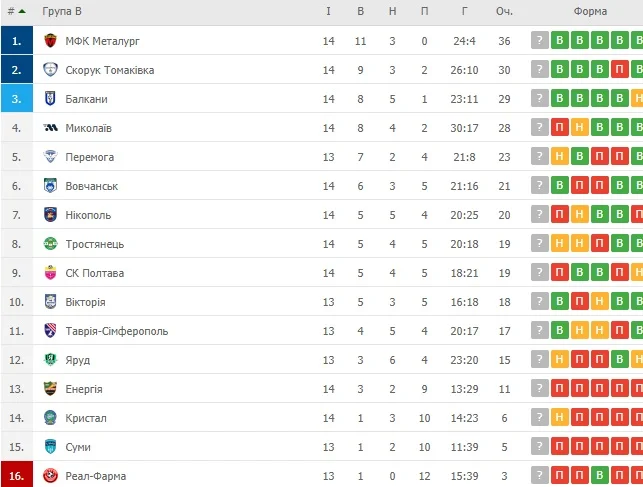
Task: Sort standings by Оч. points column
Action: pos(504,11)
